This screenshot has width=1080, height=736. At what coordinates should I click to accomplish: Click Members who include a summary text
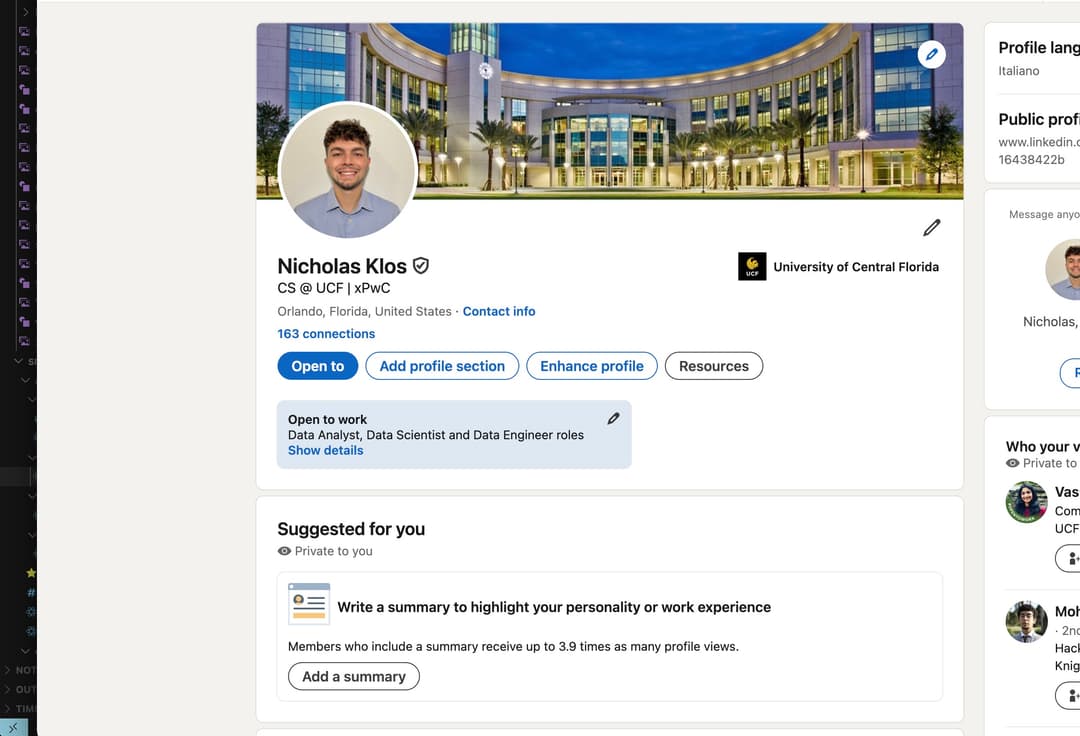(x=513, y=646)
